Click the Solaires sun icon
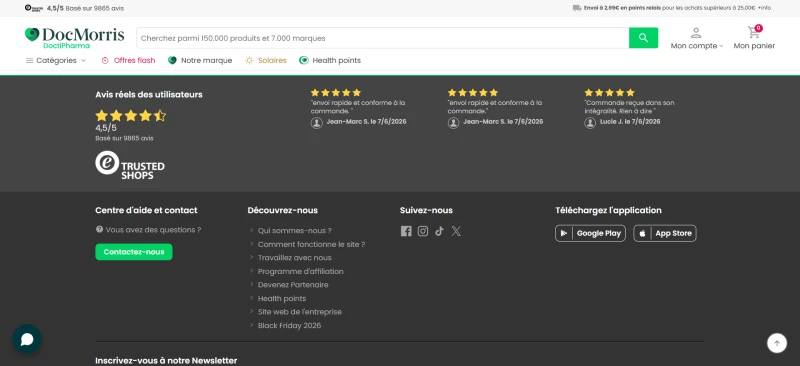This screenshot has height=366, width=800. pos(249,60)
